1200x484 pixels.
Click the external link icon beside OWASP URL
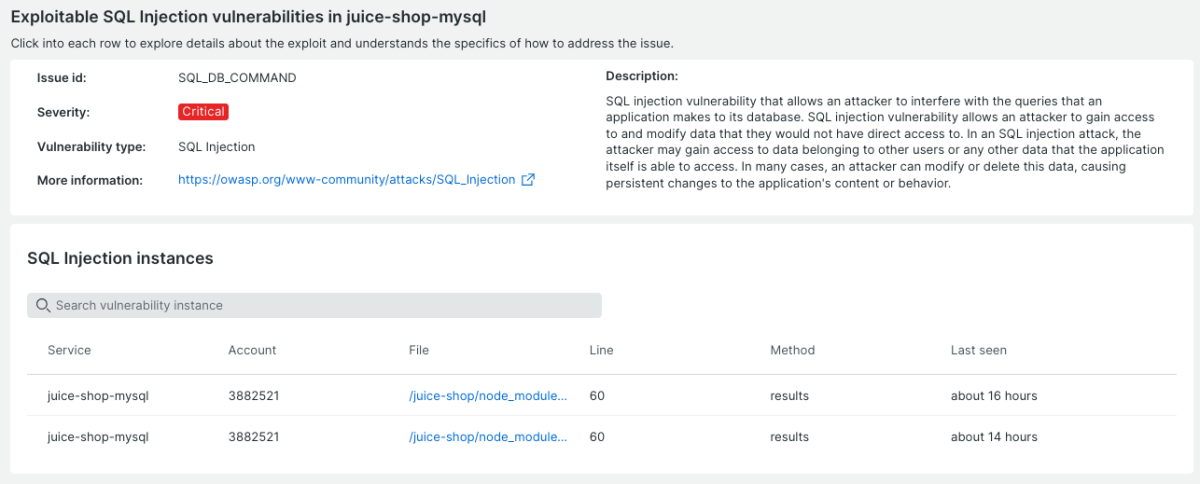pyautogui.click(x=528, y=180)
